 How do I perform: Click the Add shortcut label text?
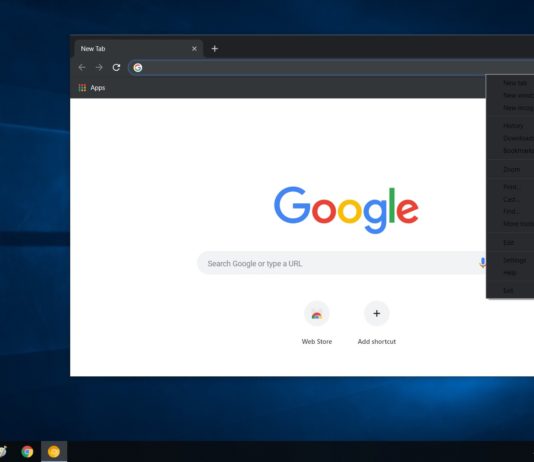click(x=377, y=341)
